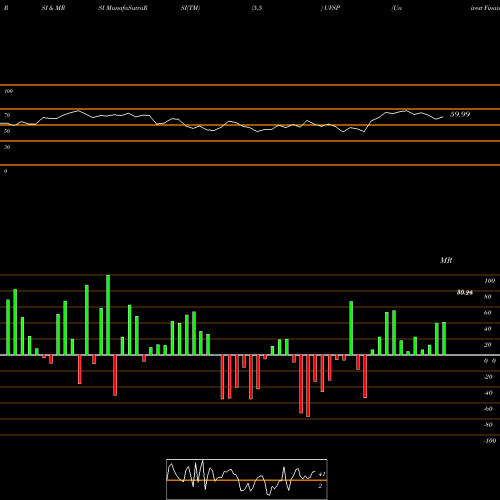Click the RSI scale label 30
The height and width of the screenshot is (500, 500).
7,147
